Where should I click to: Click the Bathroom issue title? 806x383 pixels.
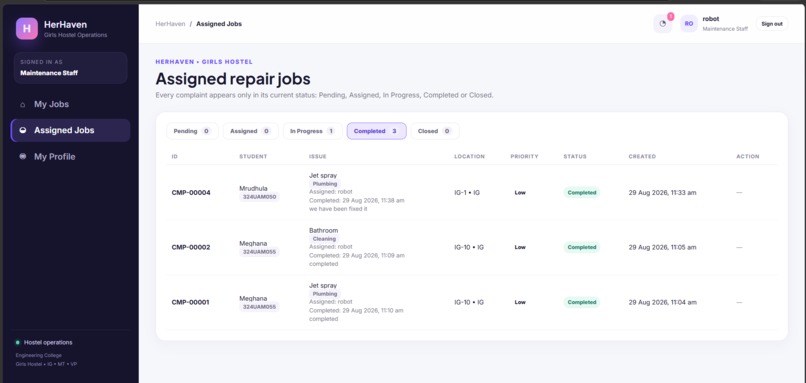pos(323,230)
